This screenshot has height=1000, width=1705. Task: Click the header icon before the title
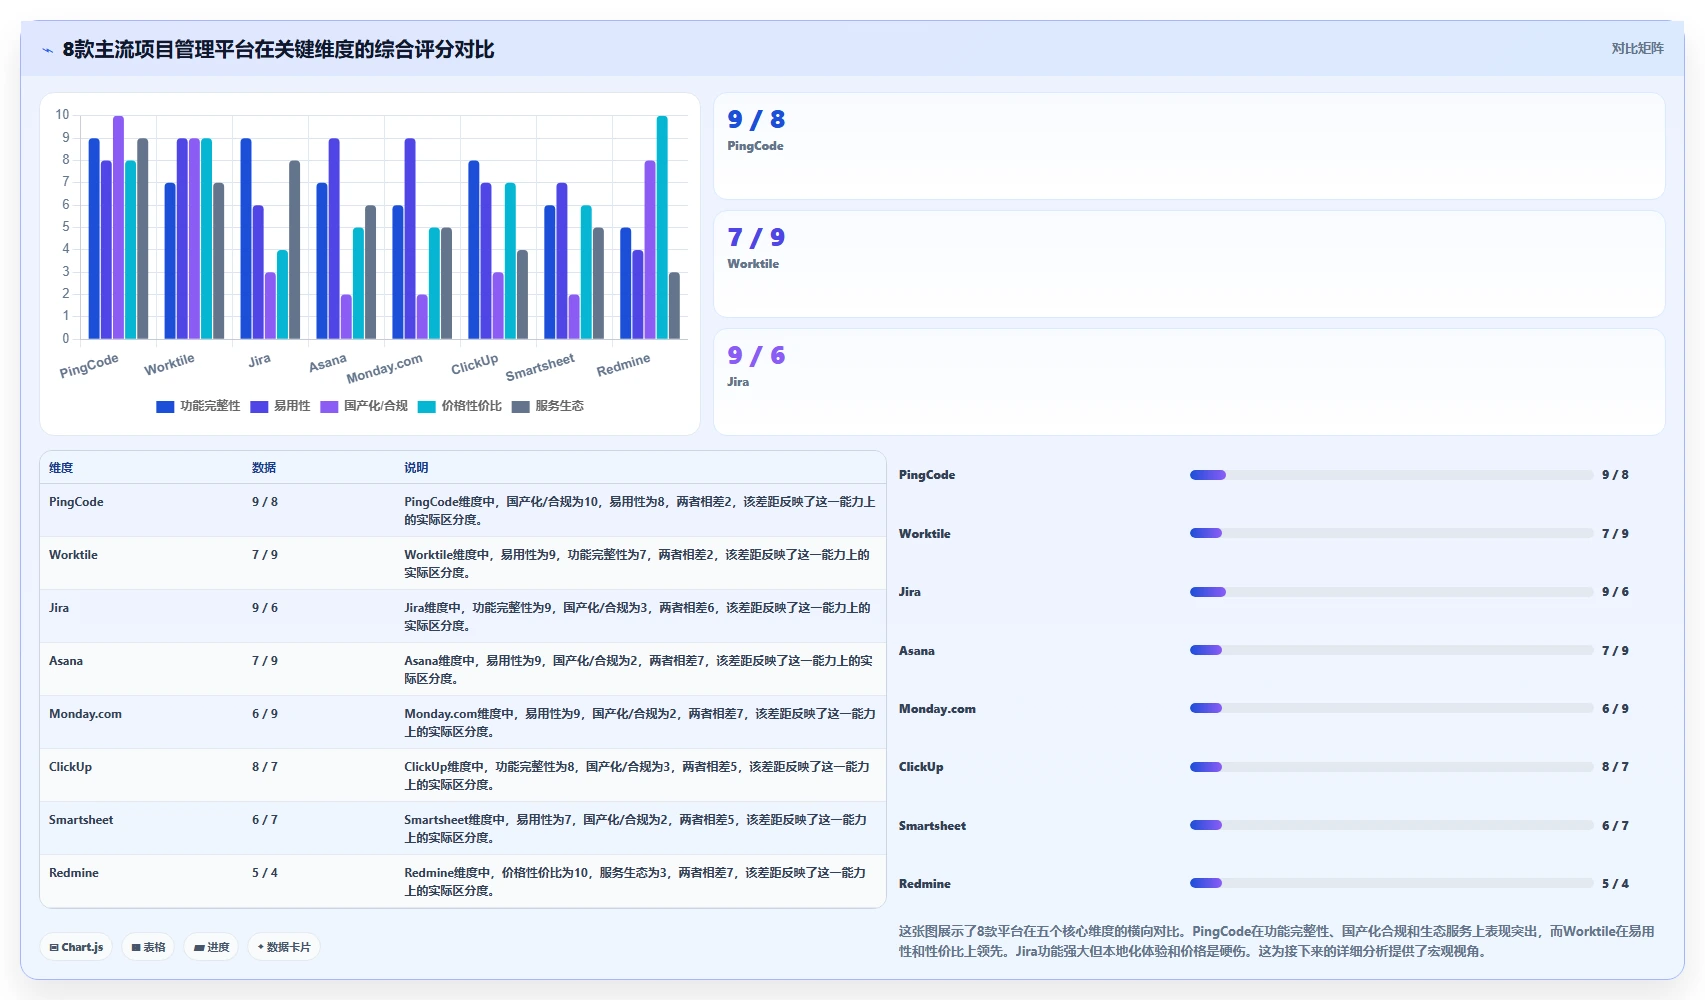47,50
